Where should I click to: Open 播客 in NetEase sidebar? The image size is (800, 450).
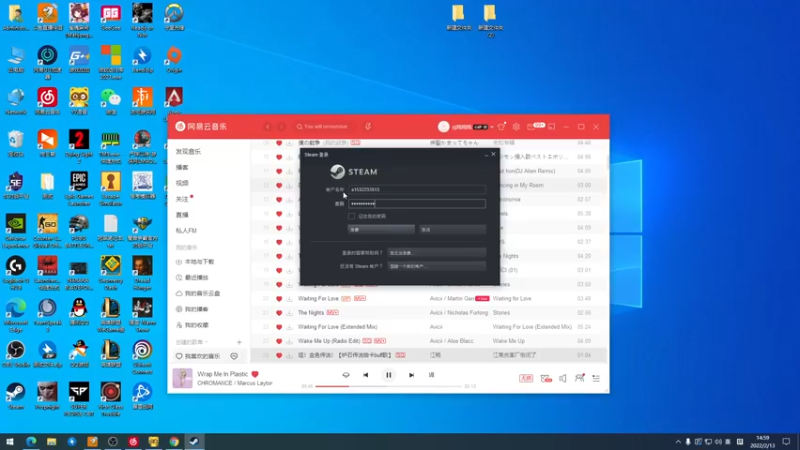pyautogui.click(x=182, y=167)
